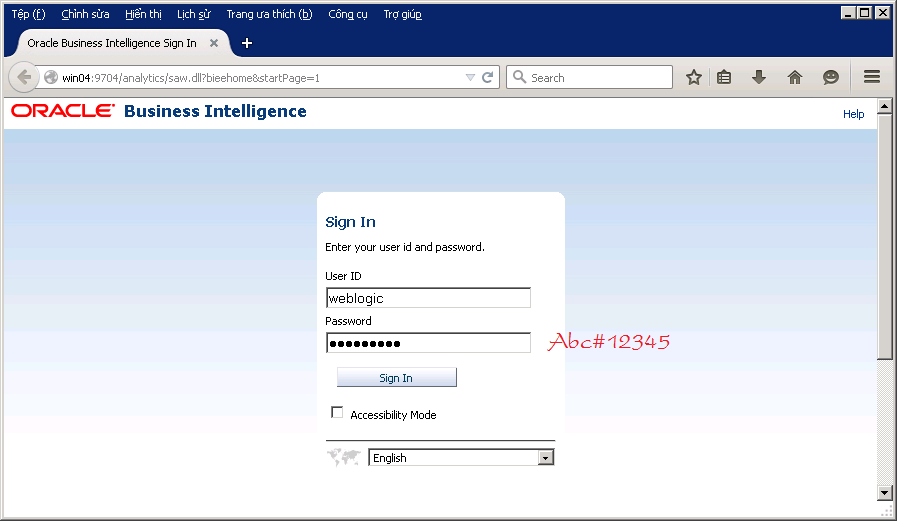The height and width of the screenshot is (521, 897).
Task: Open the Hiển thị menu
Action: (x=143, y=14)
